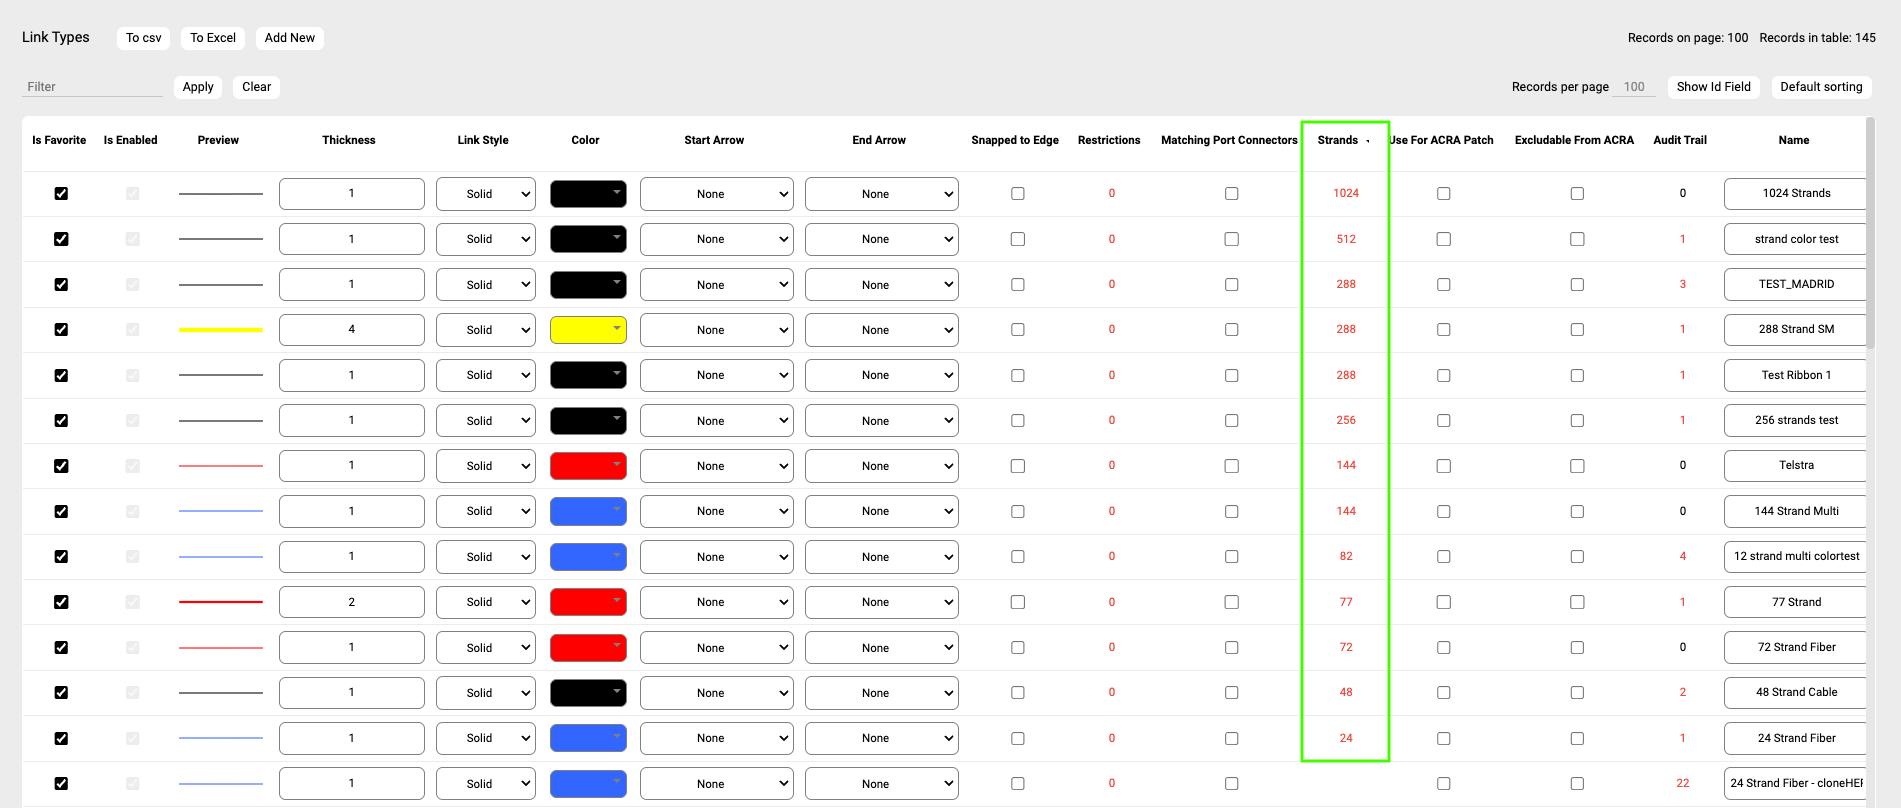Sort by the Thickness column header

pyautogui.click(x=348, y=140)
